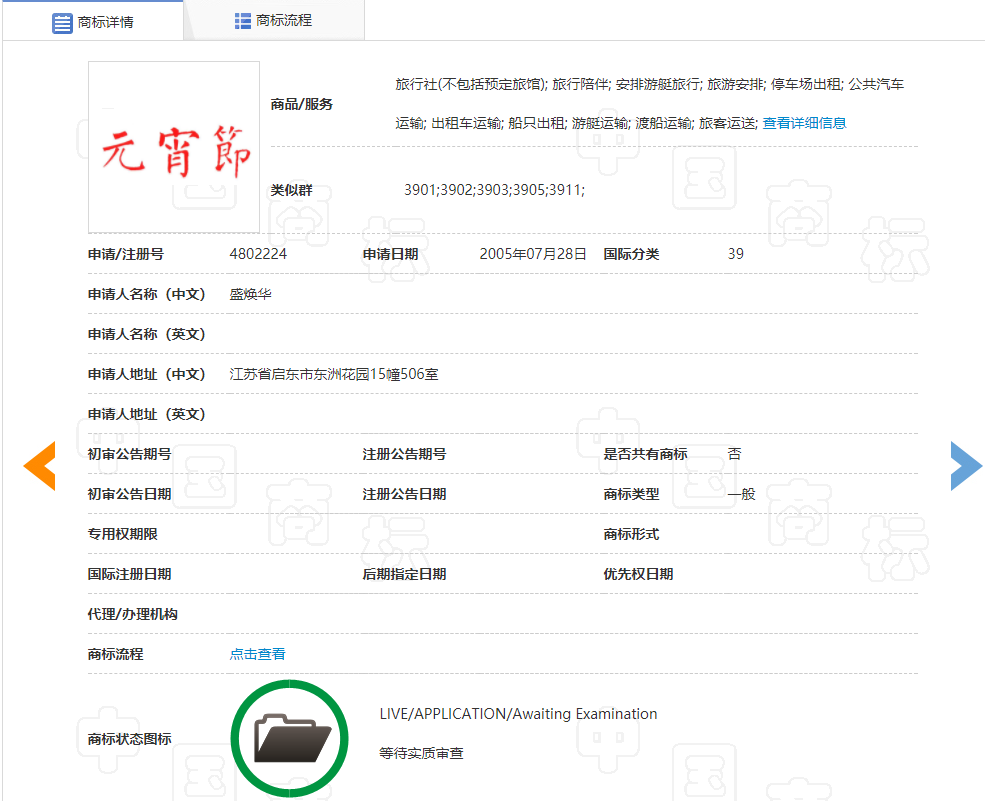This screenshot has height=801, width=985.
Task: Select the registration number 4802224
Action: pos(258,254)
